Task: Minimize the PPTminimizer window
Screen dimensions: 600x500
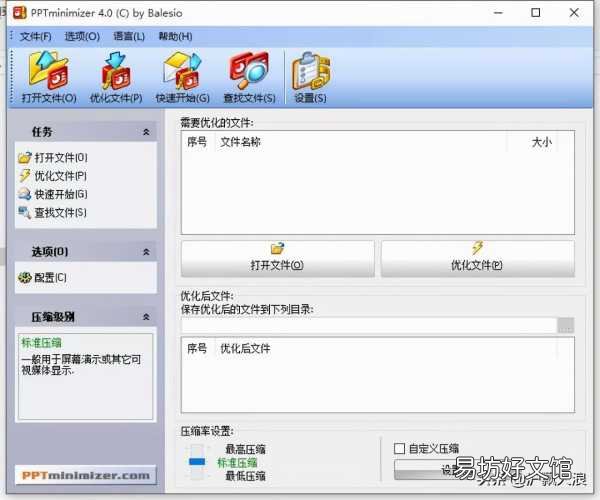Action: click(498, 13)
